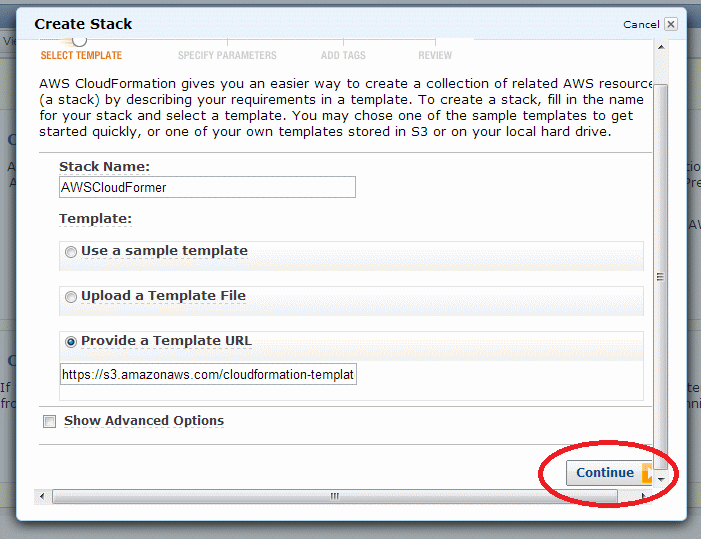This screenshot has height=539, width=701.
Task: Click horizontal scrollbar right arrow
Action: [643, 496]
